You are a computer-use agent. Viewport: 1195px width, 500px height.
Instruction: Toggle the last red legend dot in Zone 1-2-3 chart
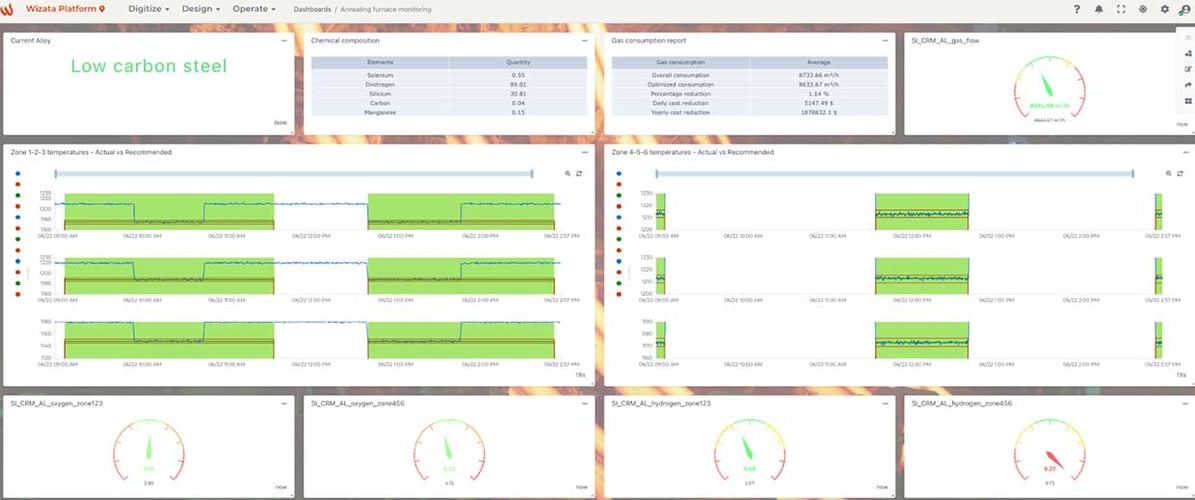pyautogui.click(x=18, y=293)
